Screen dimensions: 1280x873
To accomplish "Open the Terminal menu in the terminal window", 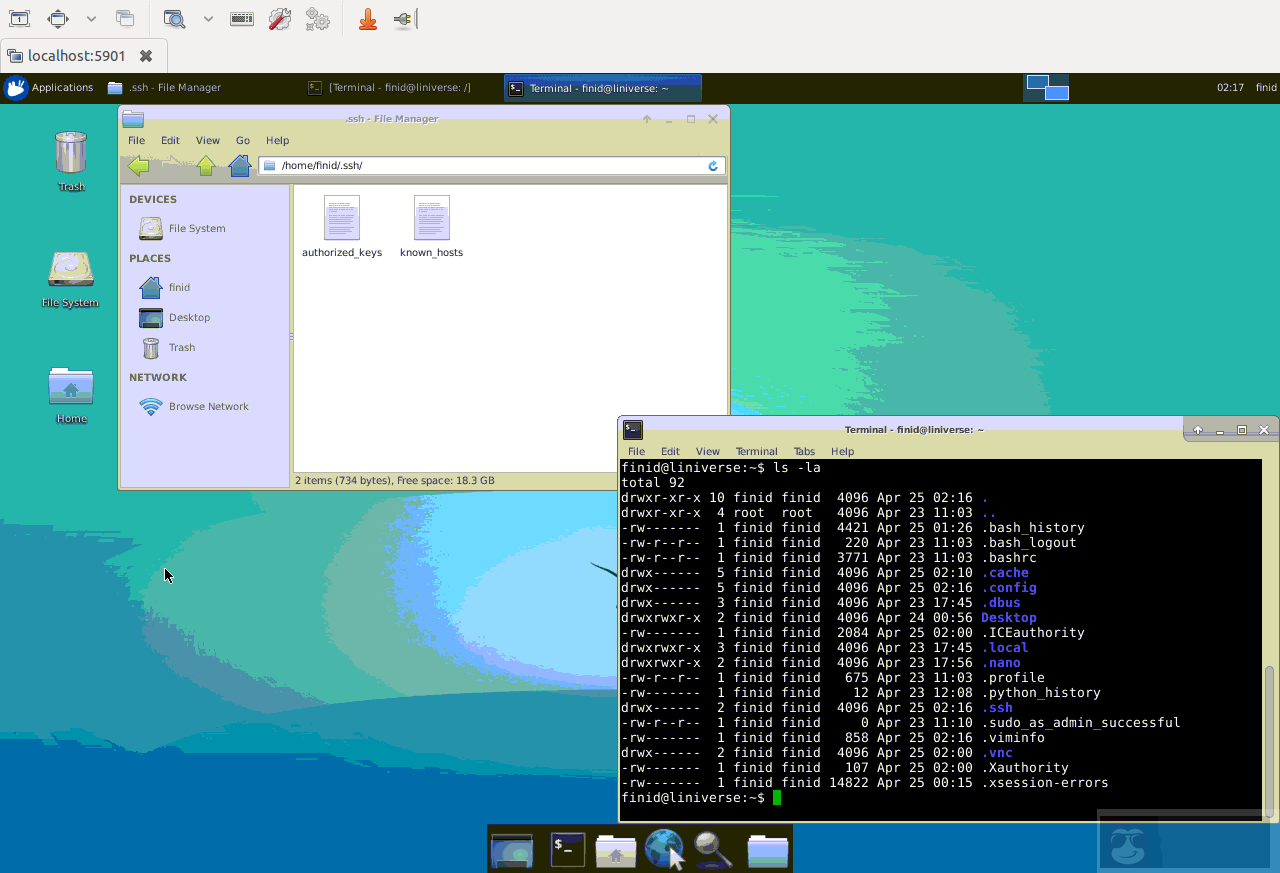I will [x=756, y=451].
